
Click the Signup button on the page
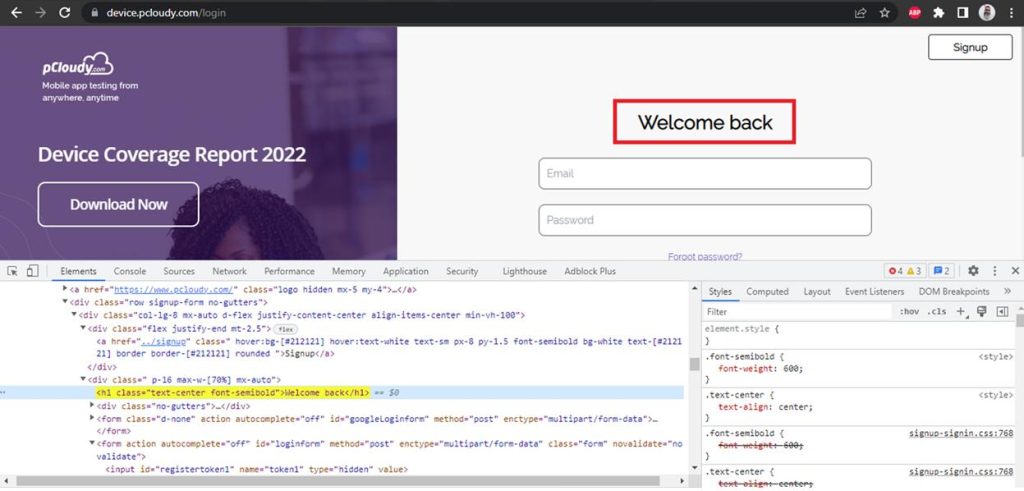click(x=969, y=47)
